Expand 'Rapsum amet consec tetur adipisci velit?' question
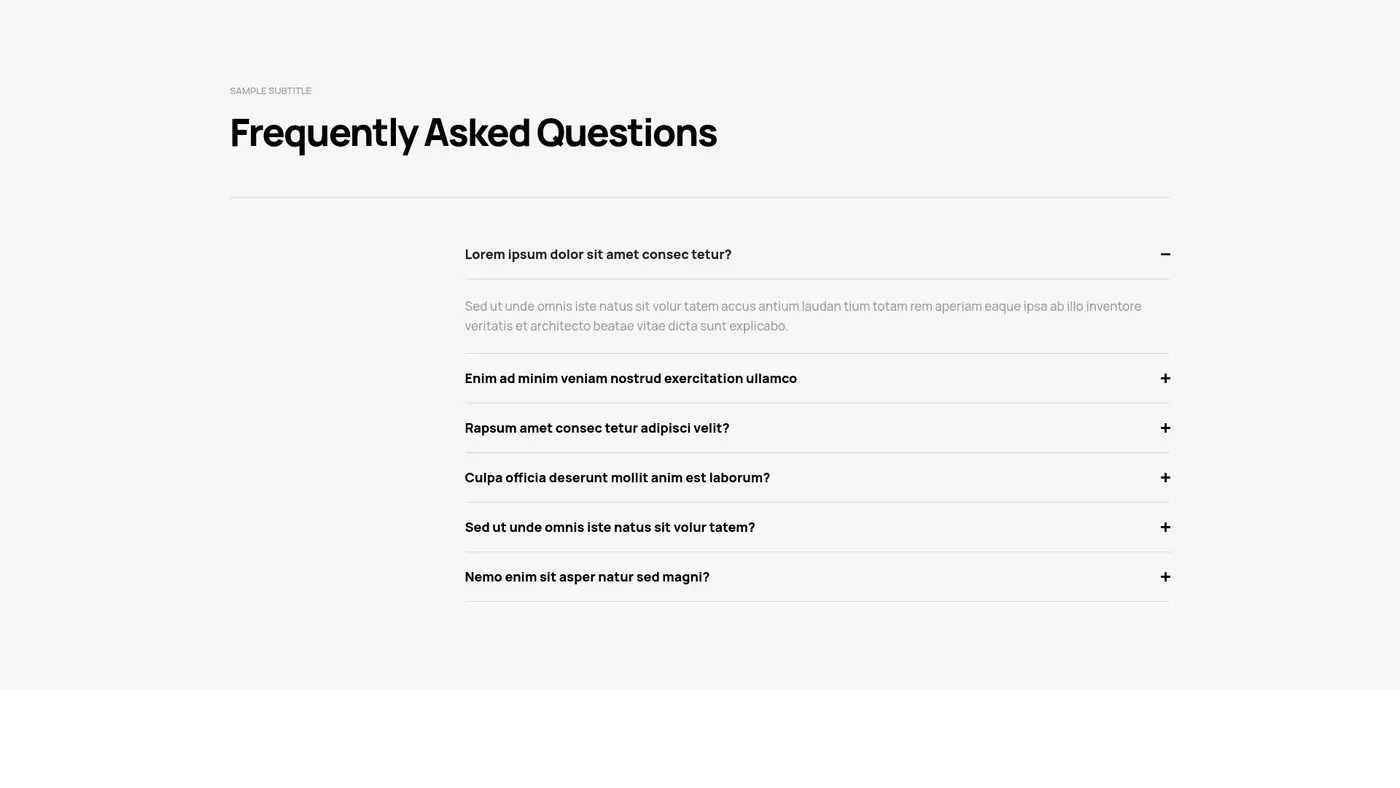 pos(597,428)
